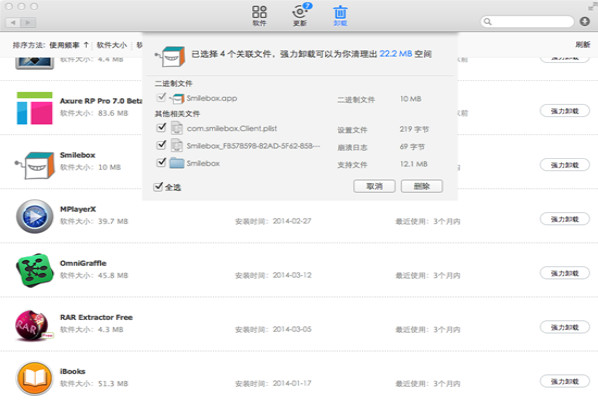Click the com.smilebox.Client.plist file icon
598x402 pixels.
click(177, 128)
